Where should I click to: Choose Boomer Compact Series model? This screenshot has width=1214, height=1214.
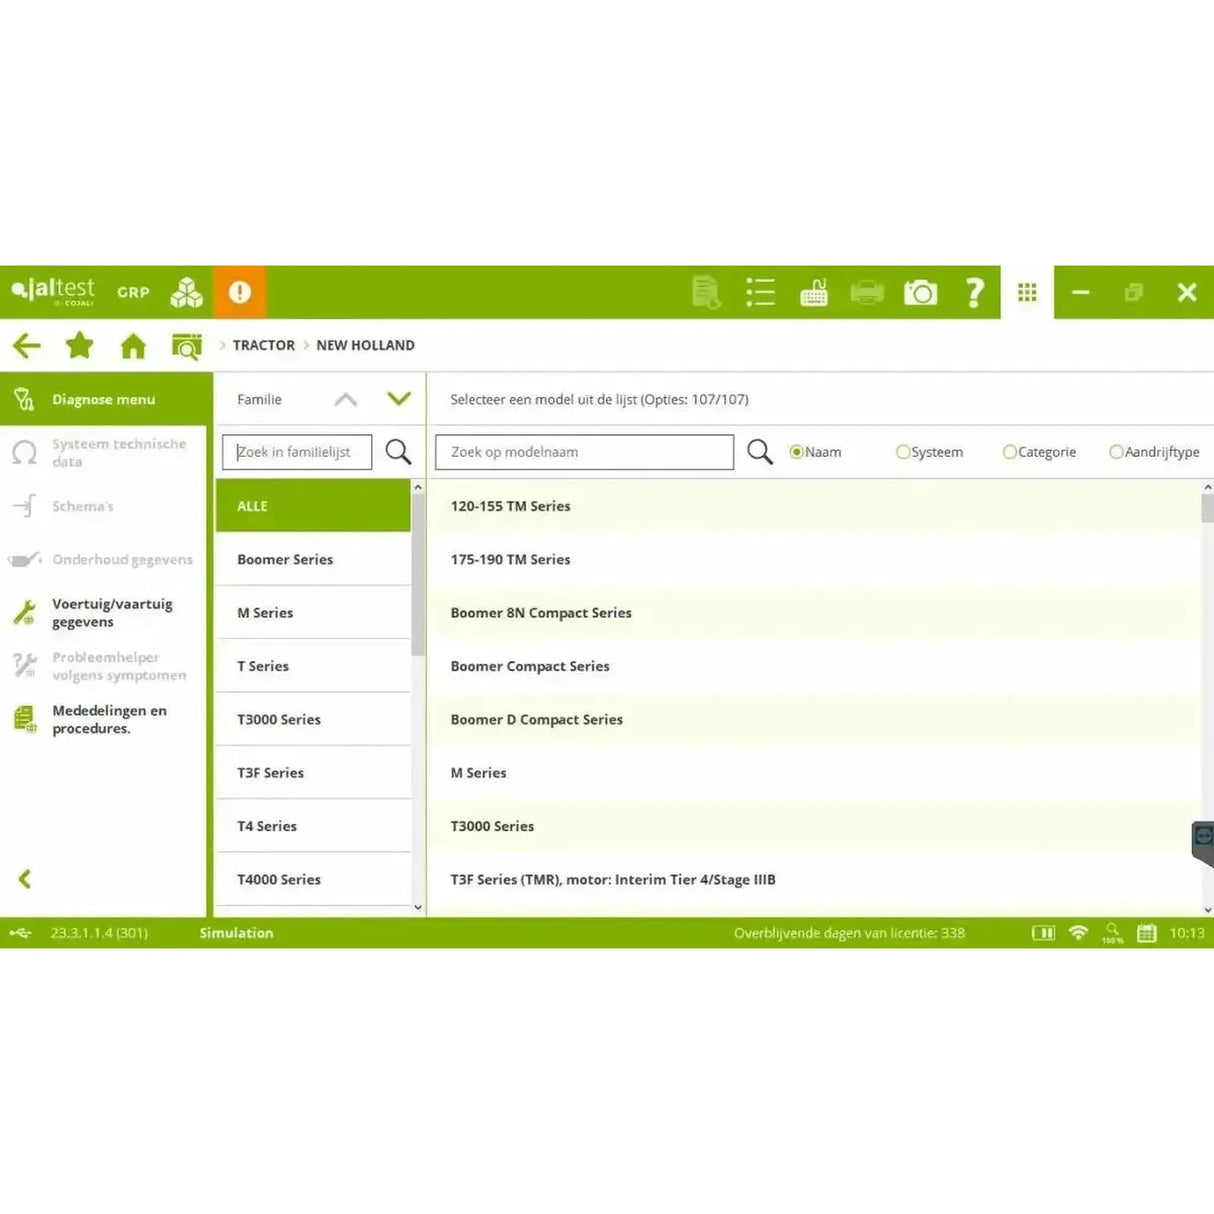pyautogui.click(x=815, y=666)
